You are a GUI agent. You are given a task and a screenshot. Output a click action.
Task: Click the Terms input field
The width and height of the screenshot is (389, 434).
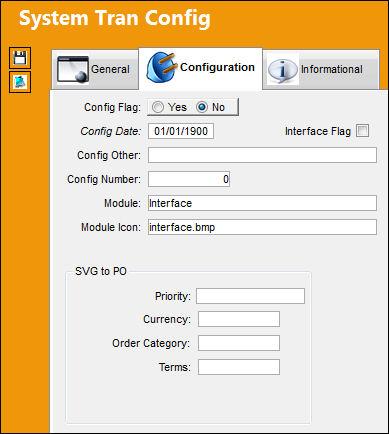point(239,367)
